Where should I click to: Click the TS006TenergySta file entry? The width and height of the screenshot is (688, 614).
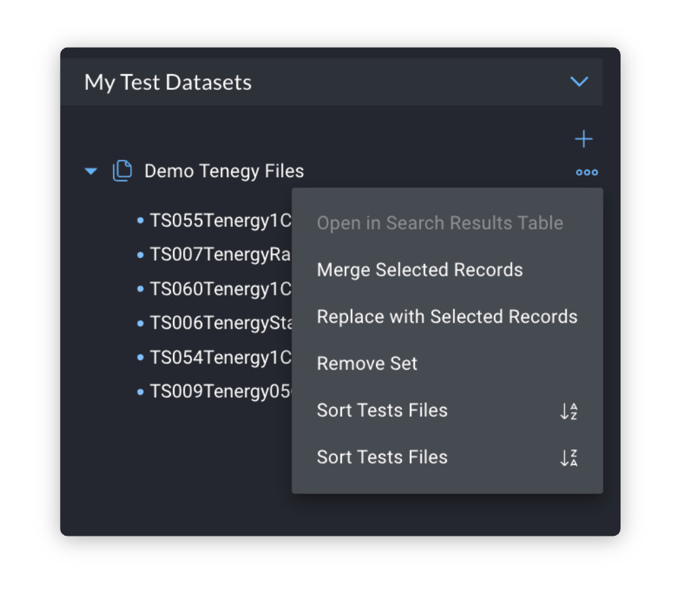pyautogui.click(x=220, y=323)
